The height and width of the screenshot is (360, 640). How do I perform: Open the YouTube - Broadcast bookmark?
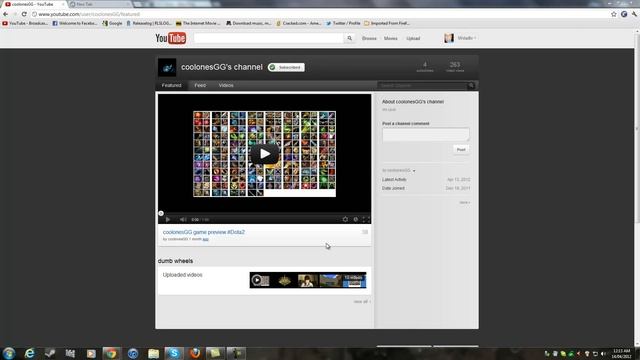click(25, 23)
